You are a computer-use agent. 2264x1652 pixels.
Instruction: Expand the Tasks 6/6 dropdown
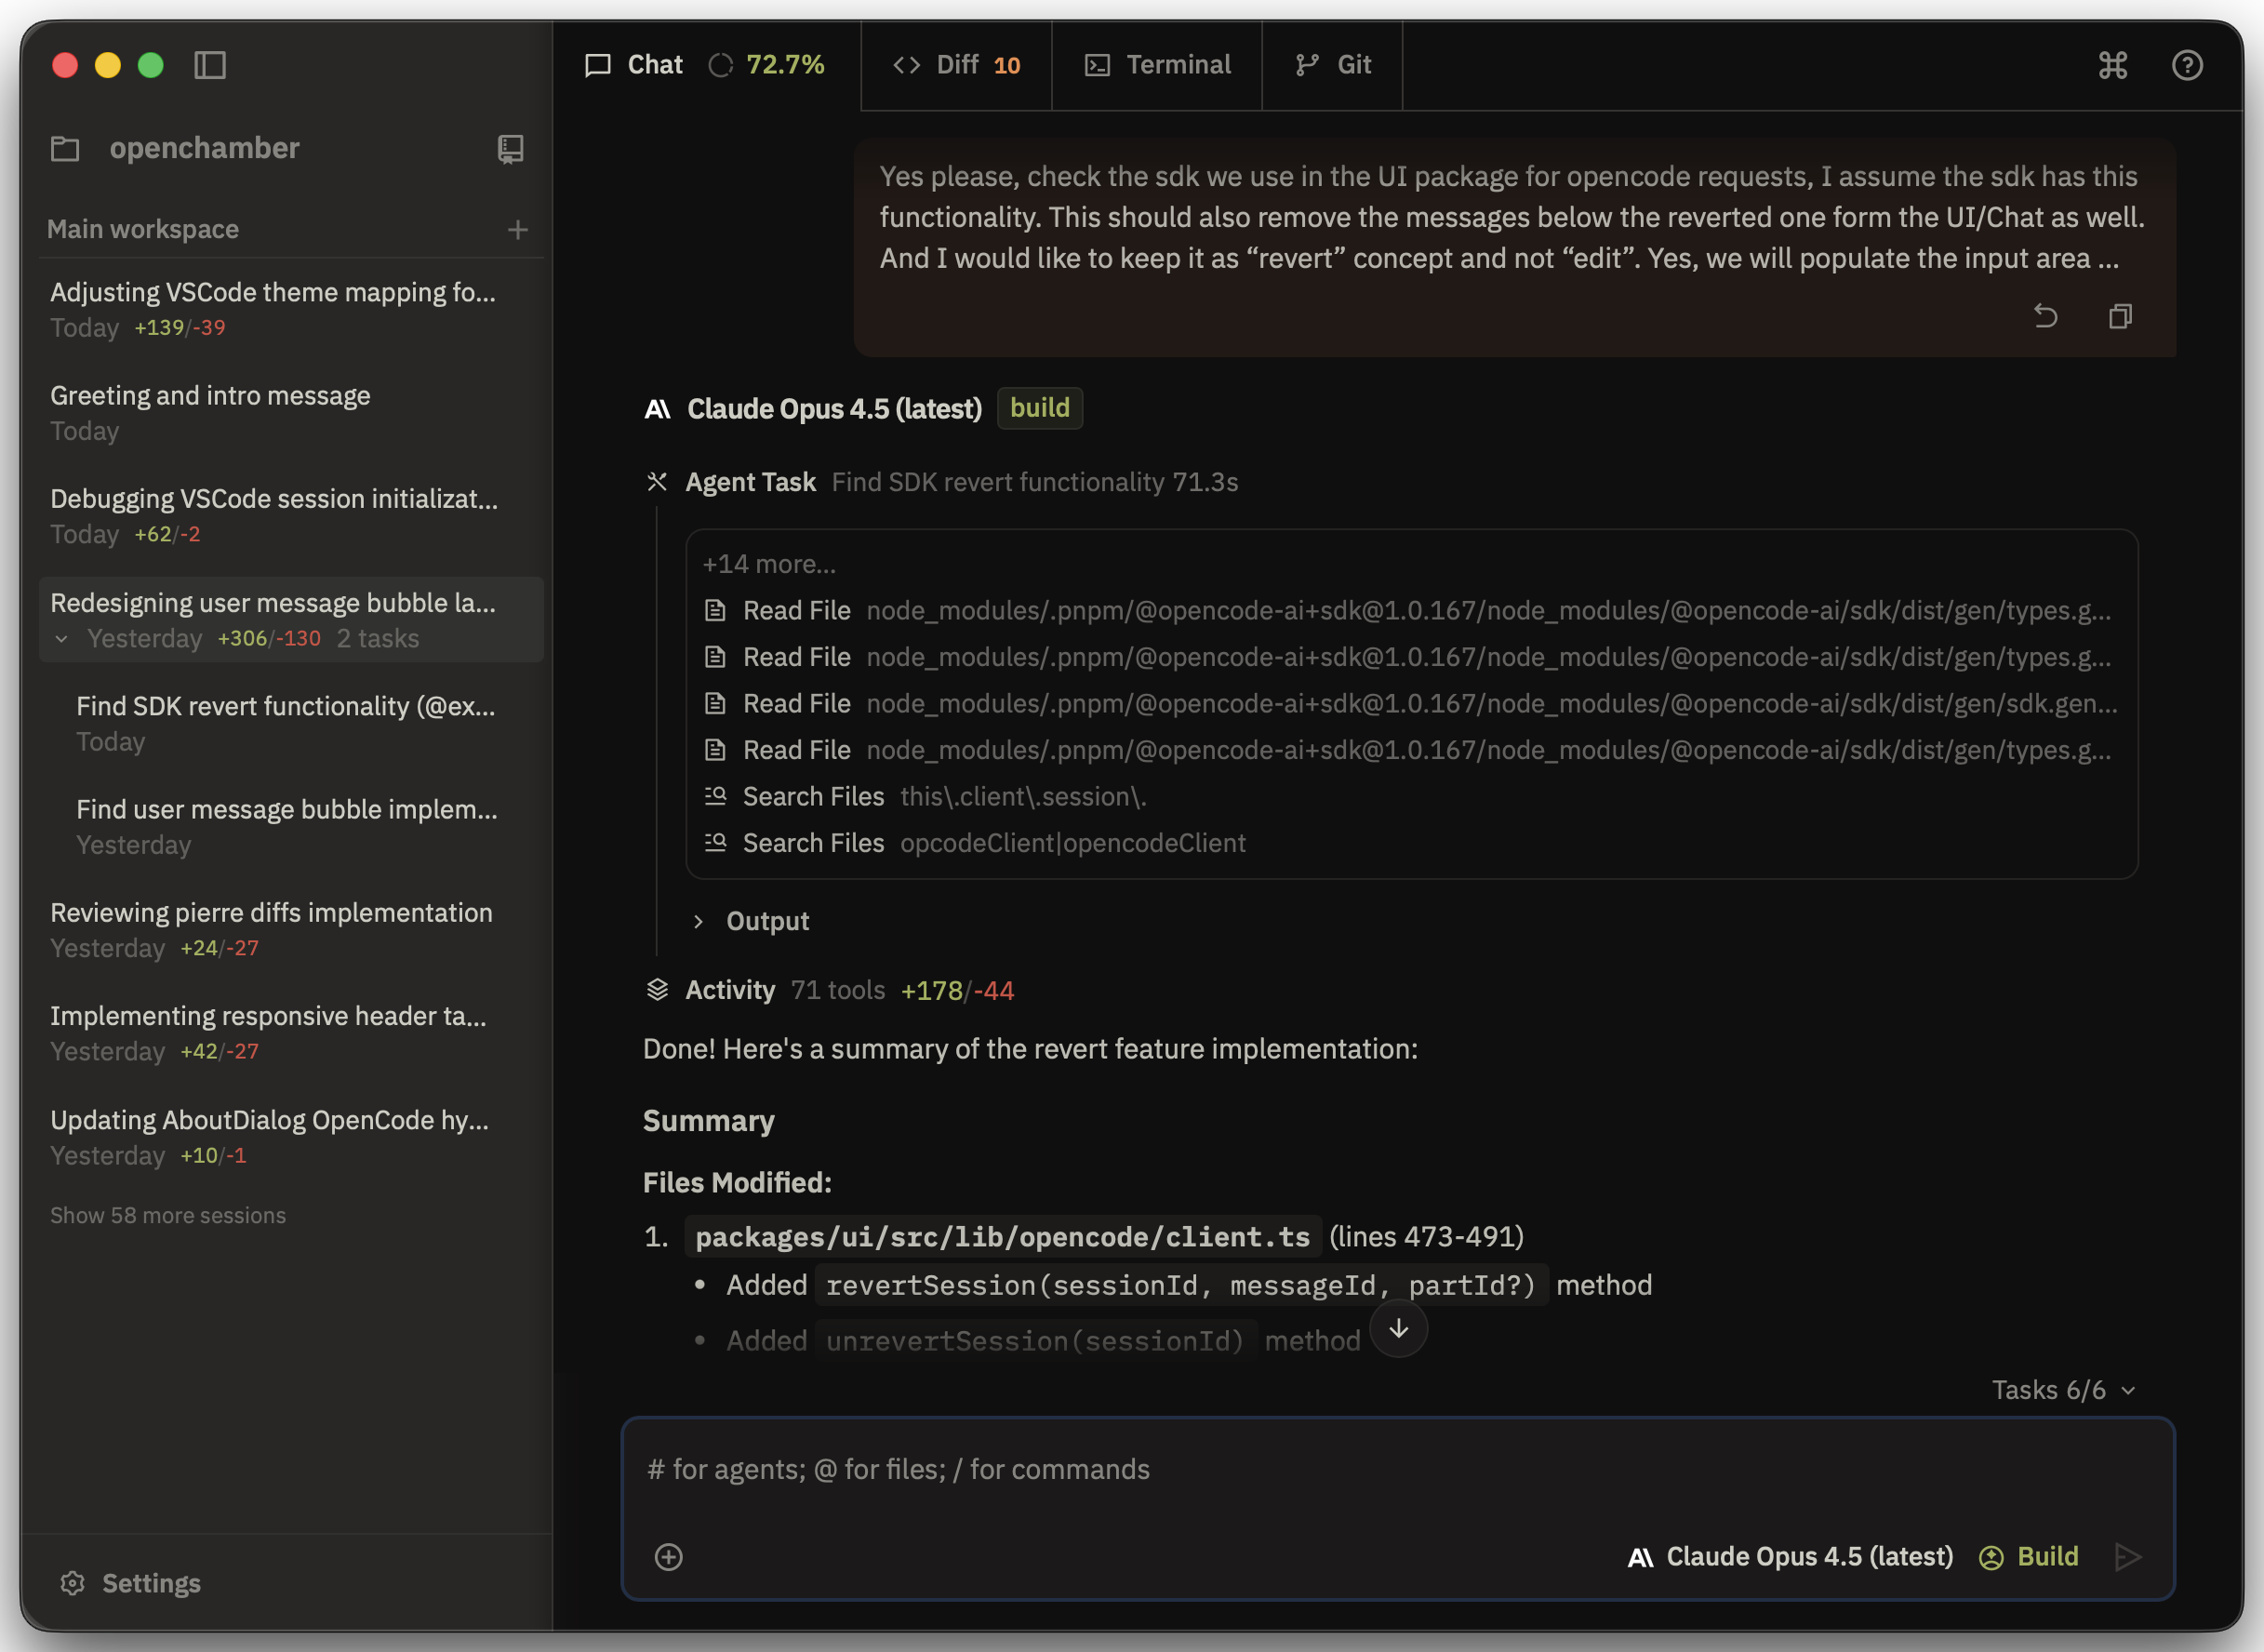click(x=2063, y=1390)
